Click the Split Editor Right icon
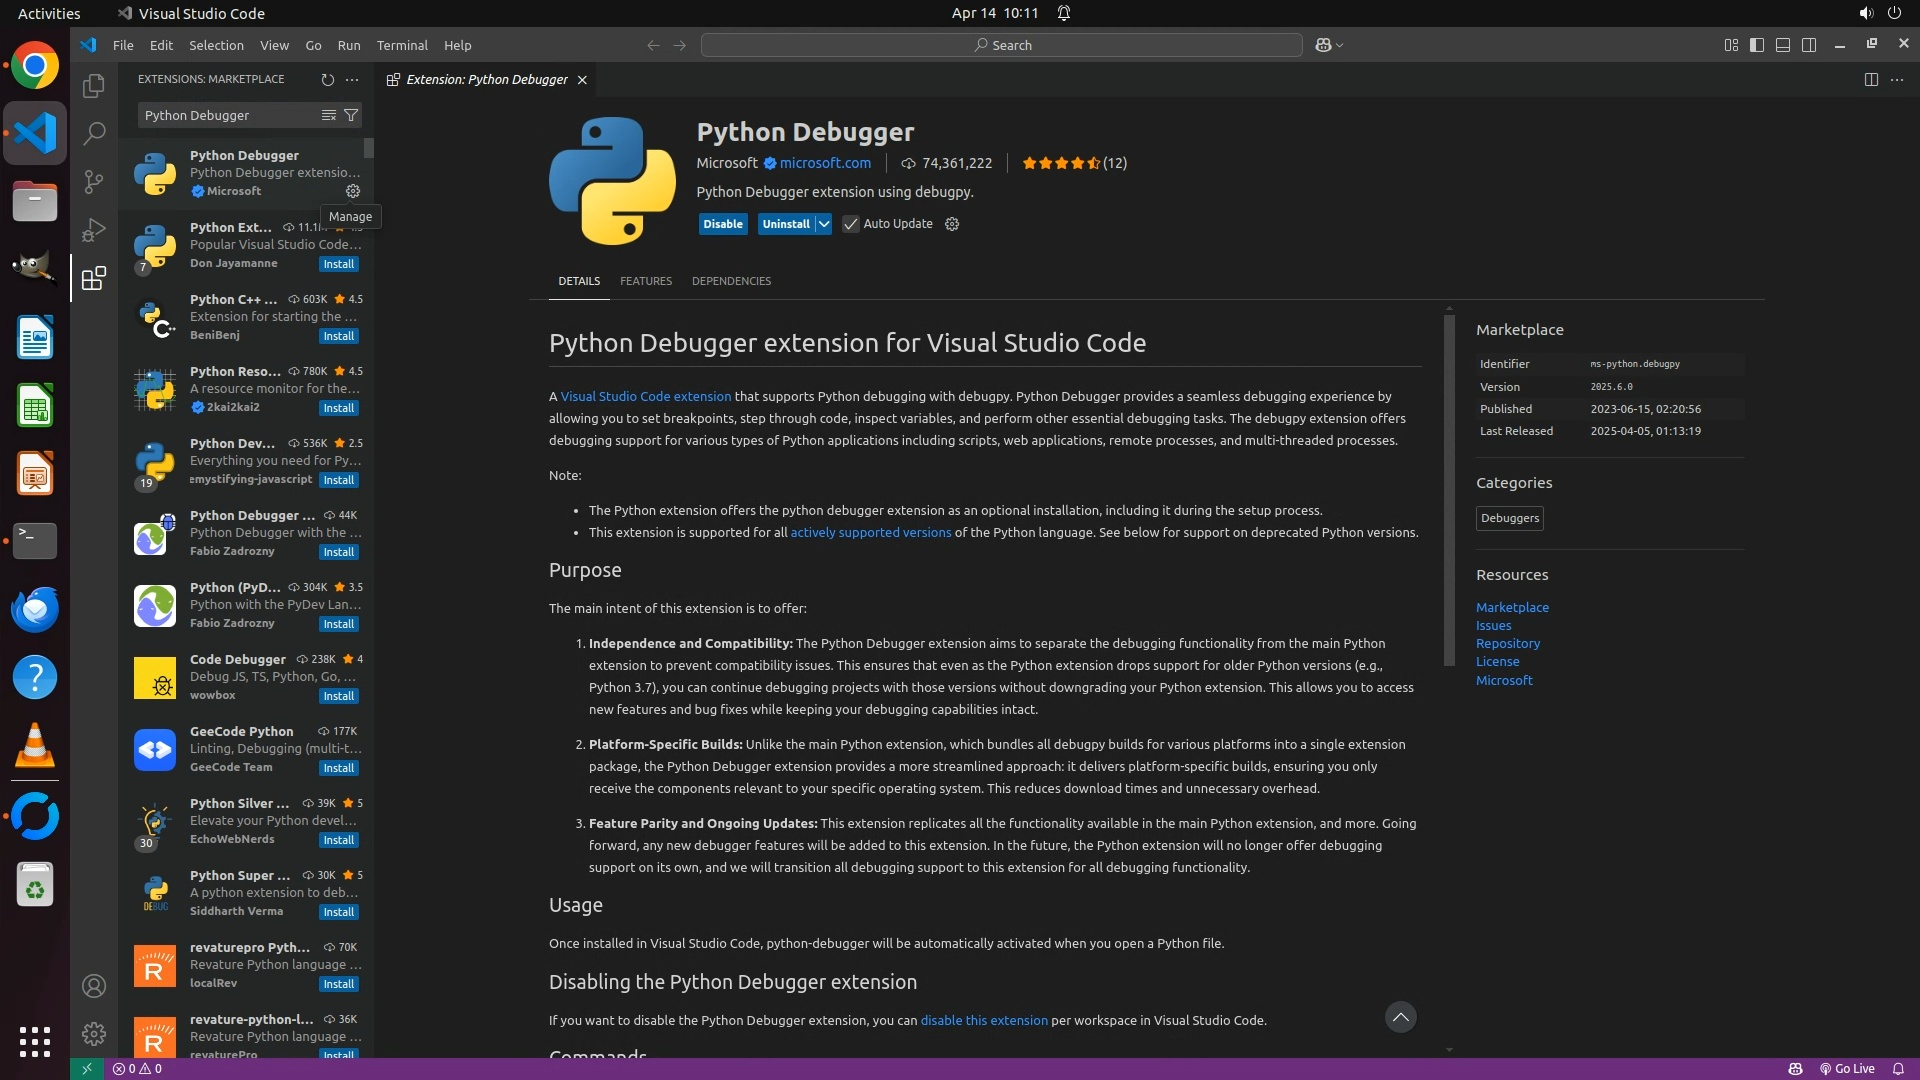Image resolution: width=1920 pixels, height=1080 pixels. [1871, 79]
